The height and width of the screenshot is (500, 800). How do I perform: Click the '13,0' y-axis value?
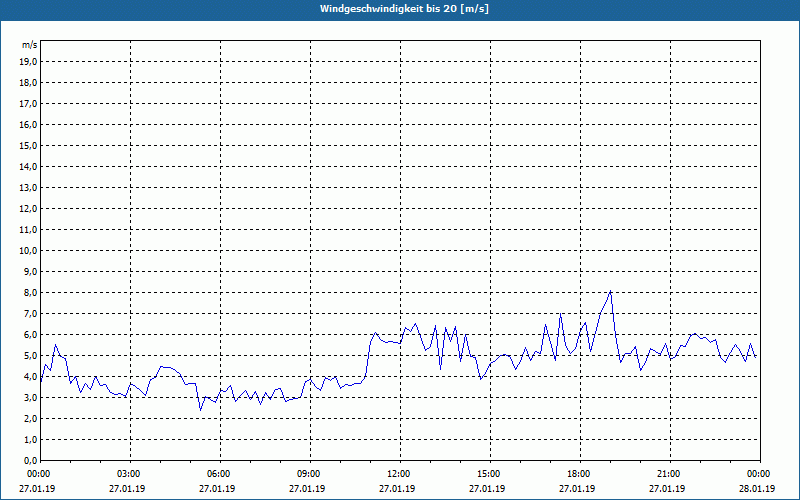(28, 187)
